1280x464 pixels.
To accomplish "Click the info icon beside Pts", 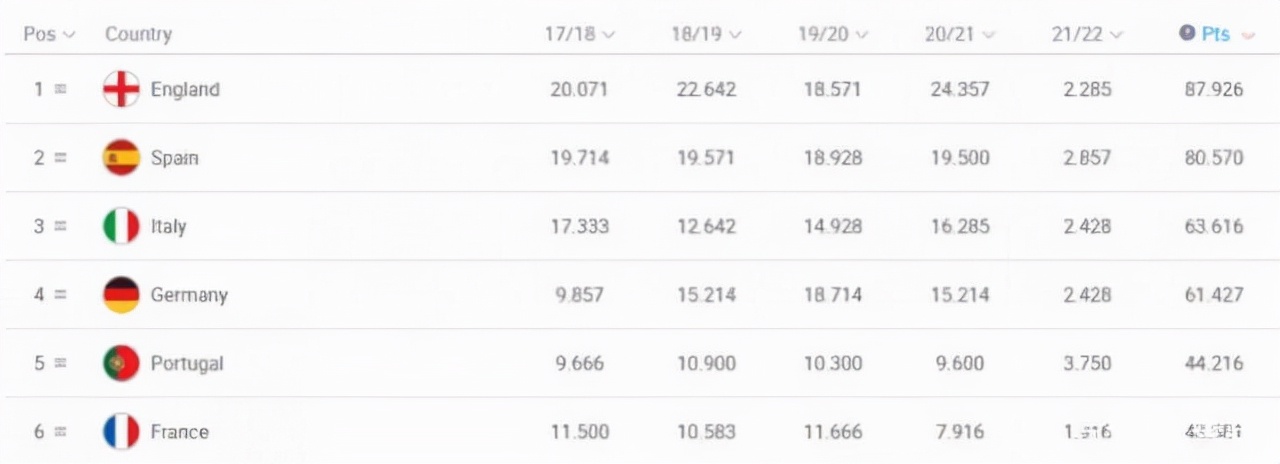I will pos(1187,33).
